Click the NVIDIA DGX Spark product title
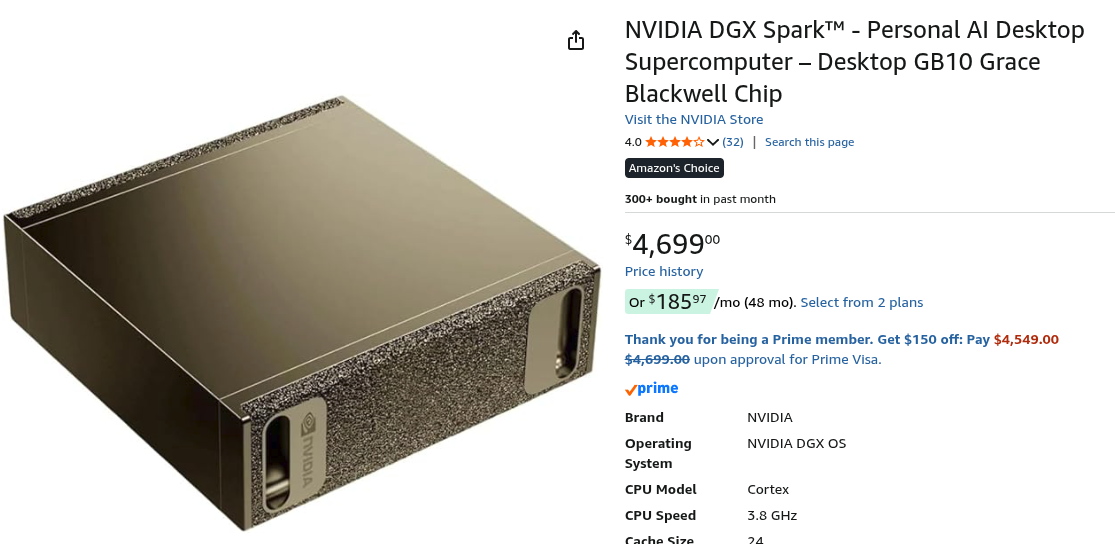The width and height of the screenshot is (1115, 544). 854,62
